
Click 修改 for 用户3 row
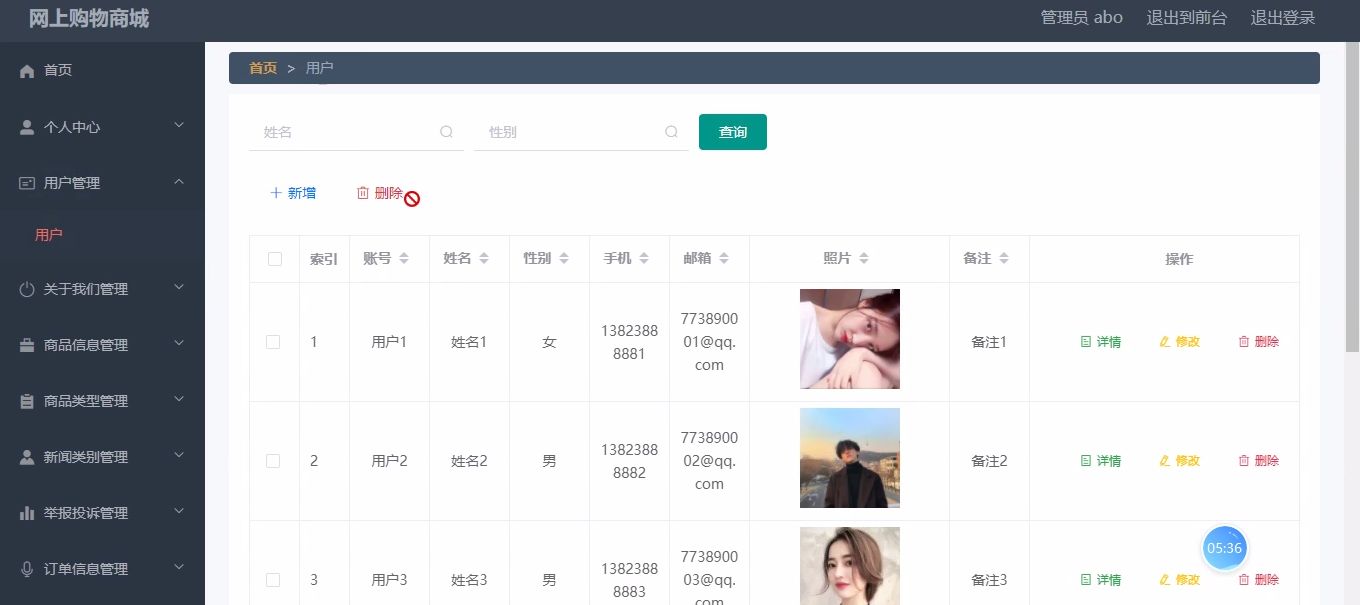(x=1179, y=580)
